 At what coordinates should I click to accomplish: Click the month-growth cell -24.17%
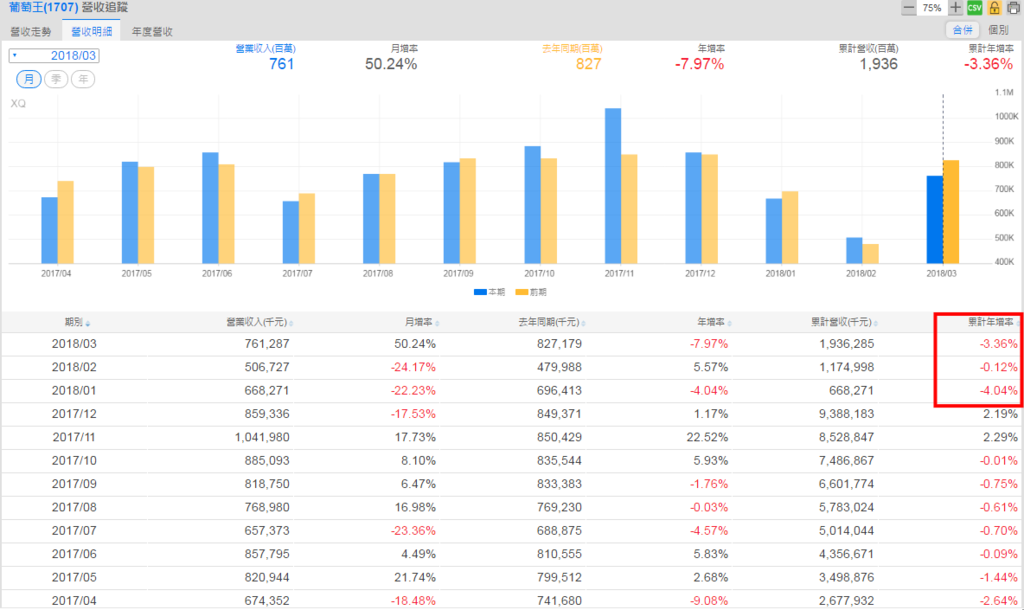[413, 368]
